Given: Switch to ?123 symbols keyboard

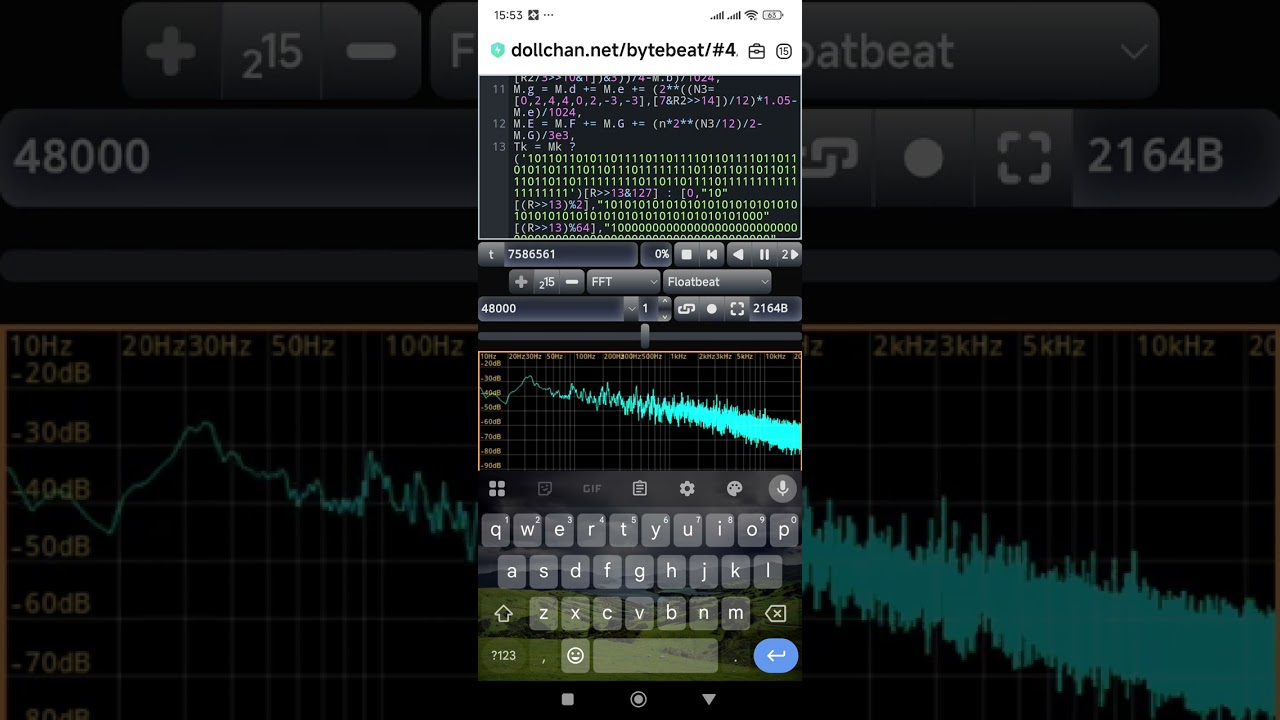Looking at the screenshot, I should tap(503, 656).
